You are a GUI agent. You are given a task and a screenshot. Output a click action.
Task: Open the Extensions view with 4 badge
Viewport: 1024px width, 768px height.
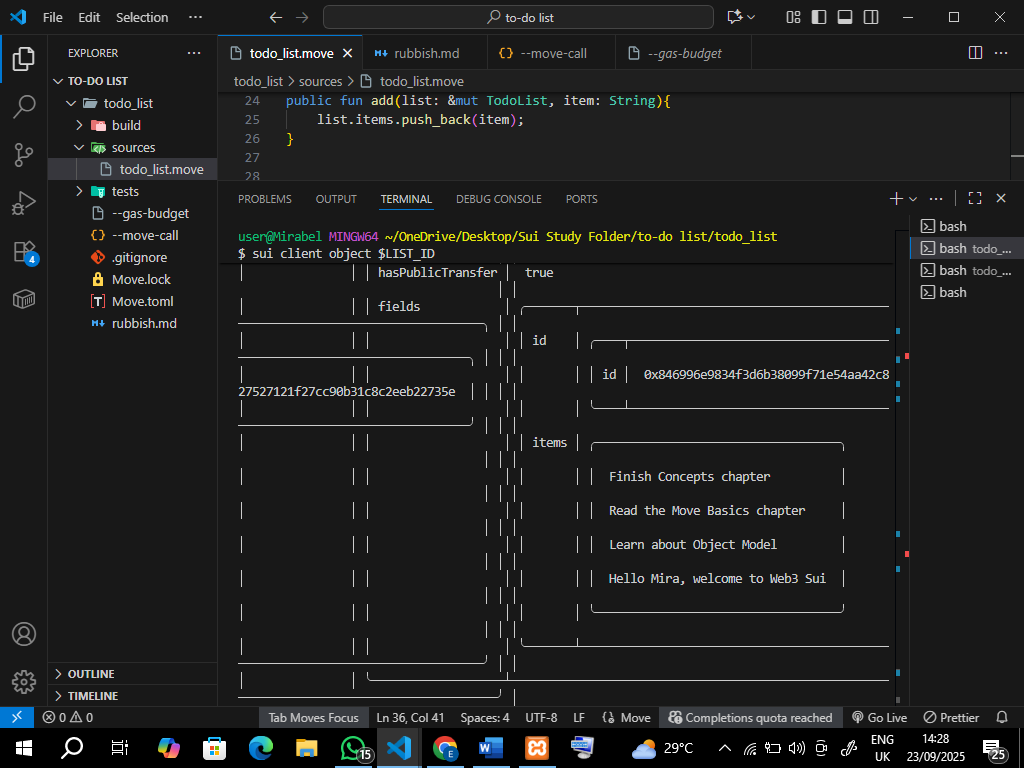(x=24, y=251)
